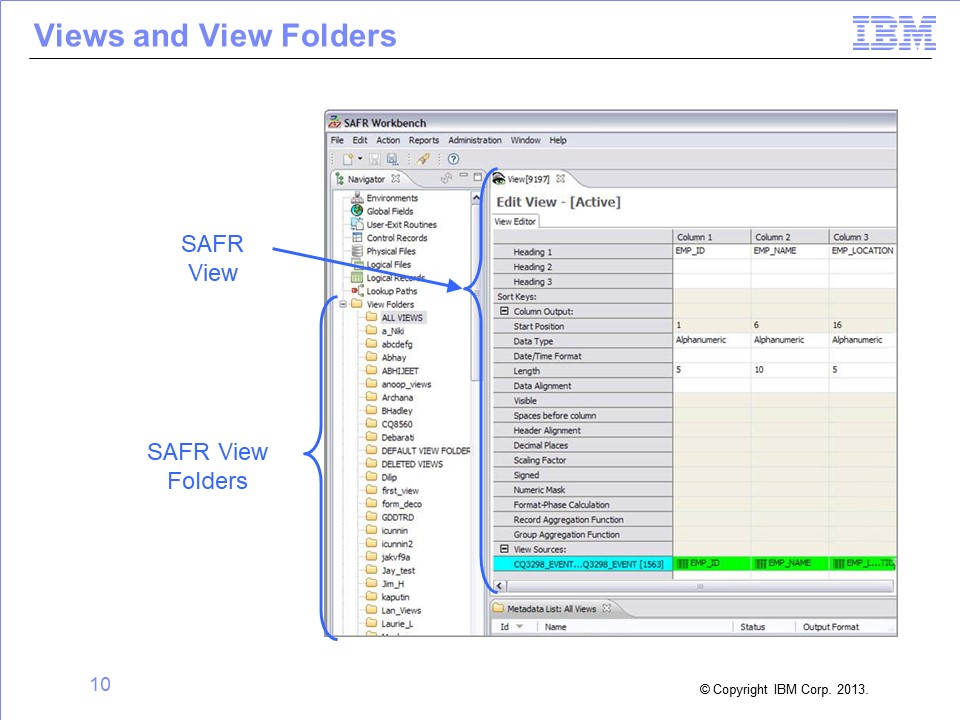Click the EMP_NAME heading cell
Viewport: 960px width, 720px height.
coord(790,251)
